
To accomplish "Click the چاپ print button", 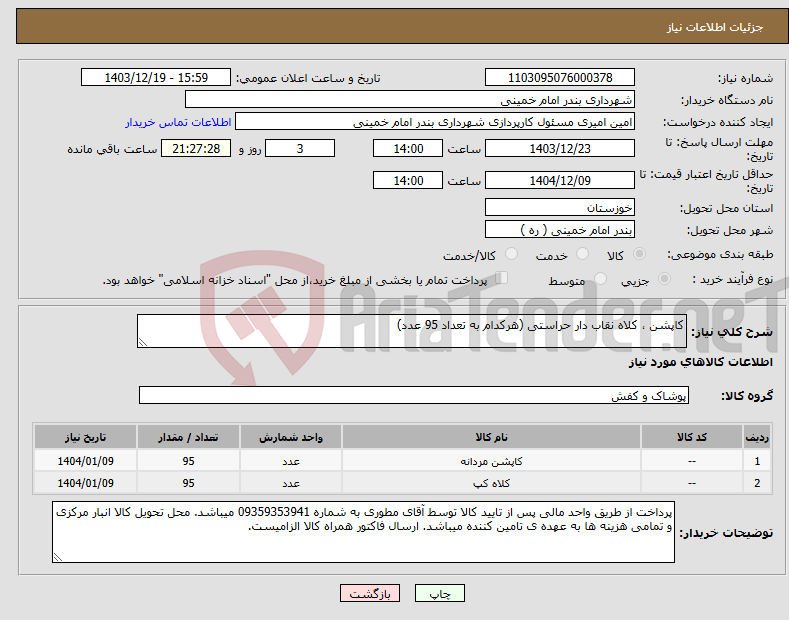I will 440,593.
